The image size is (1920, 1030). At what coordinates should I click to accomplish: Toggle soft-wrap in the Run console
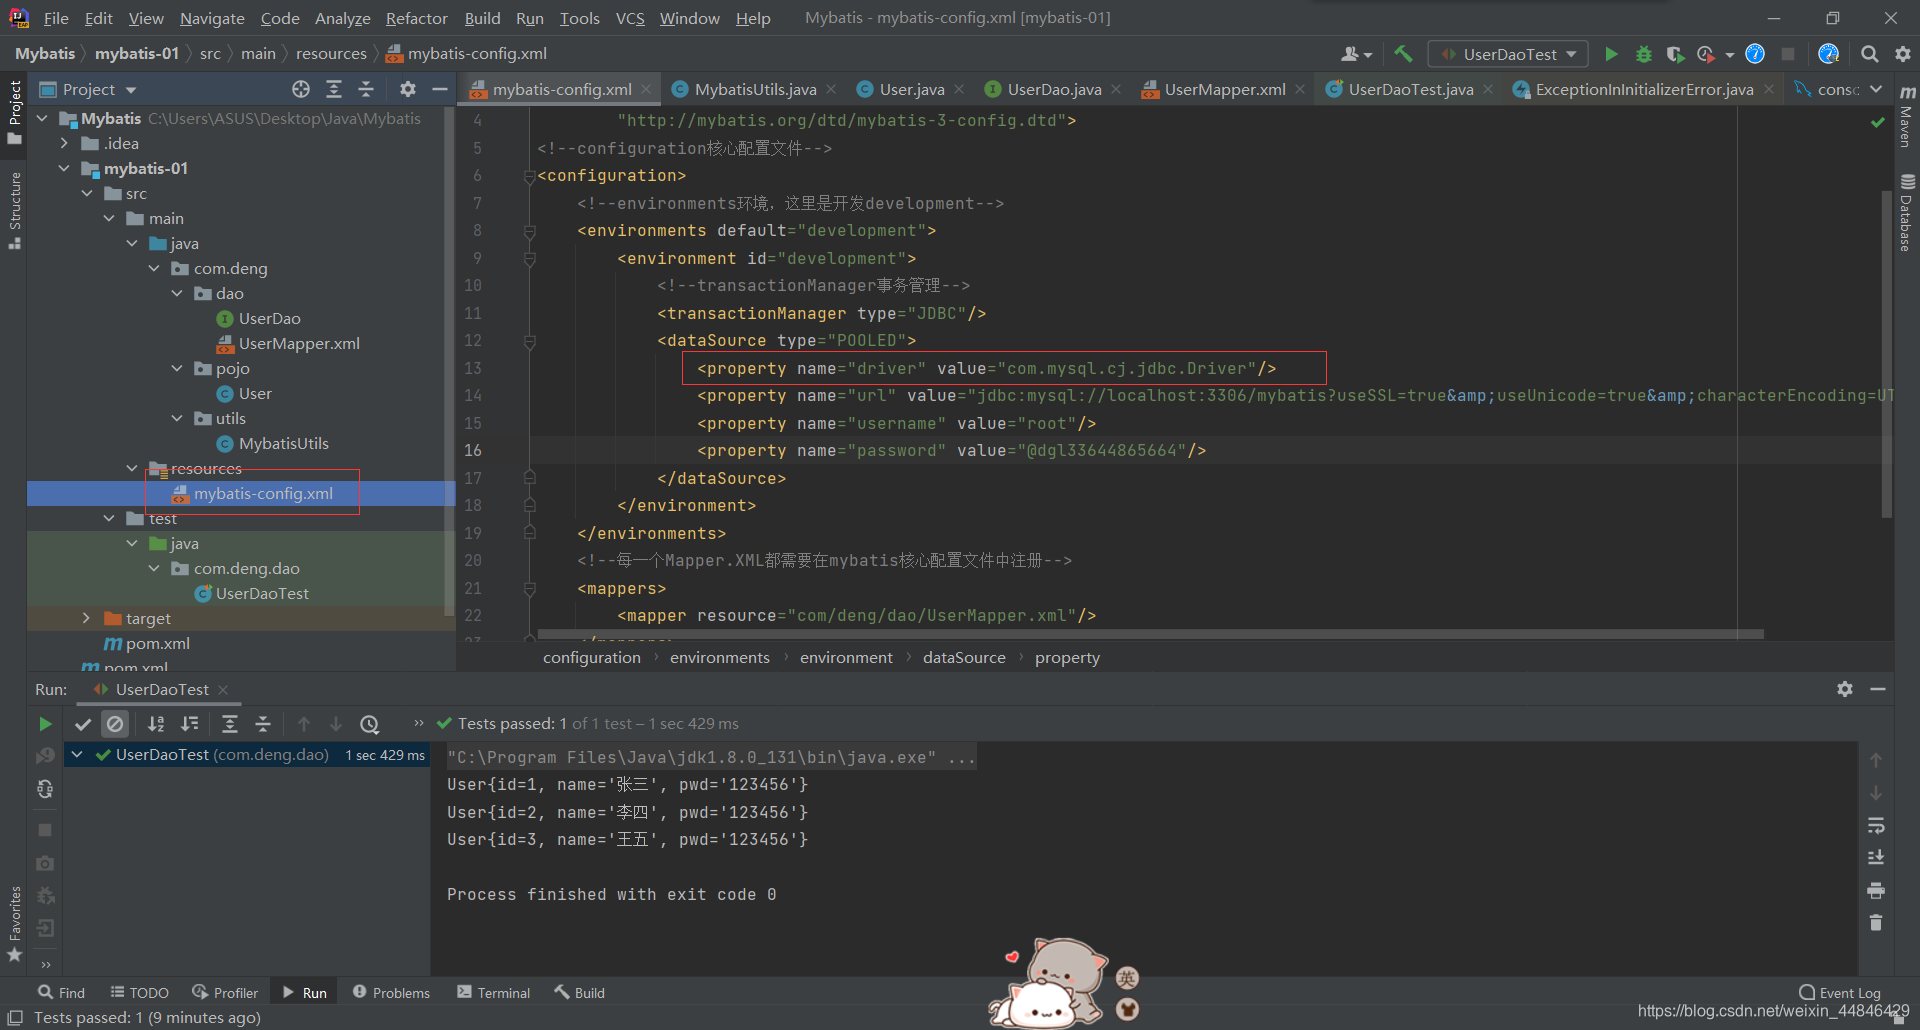(x=1876, y=825)
